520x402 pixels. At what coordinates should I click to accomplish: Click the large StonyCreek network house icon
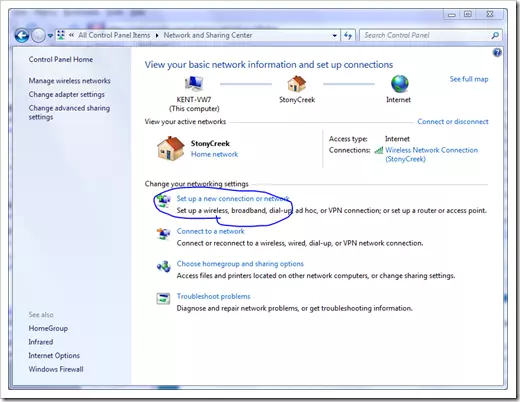click(171, 149)
